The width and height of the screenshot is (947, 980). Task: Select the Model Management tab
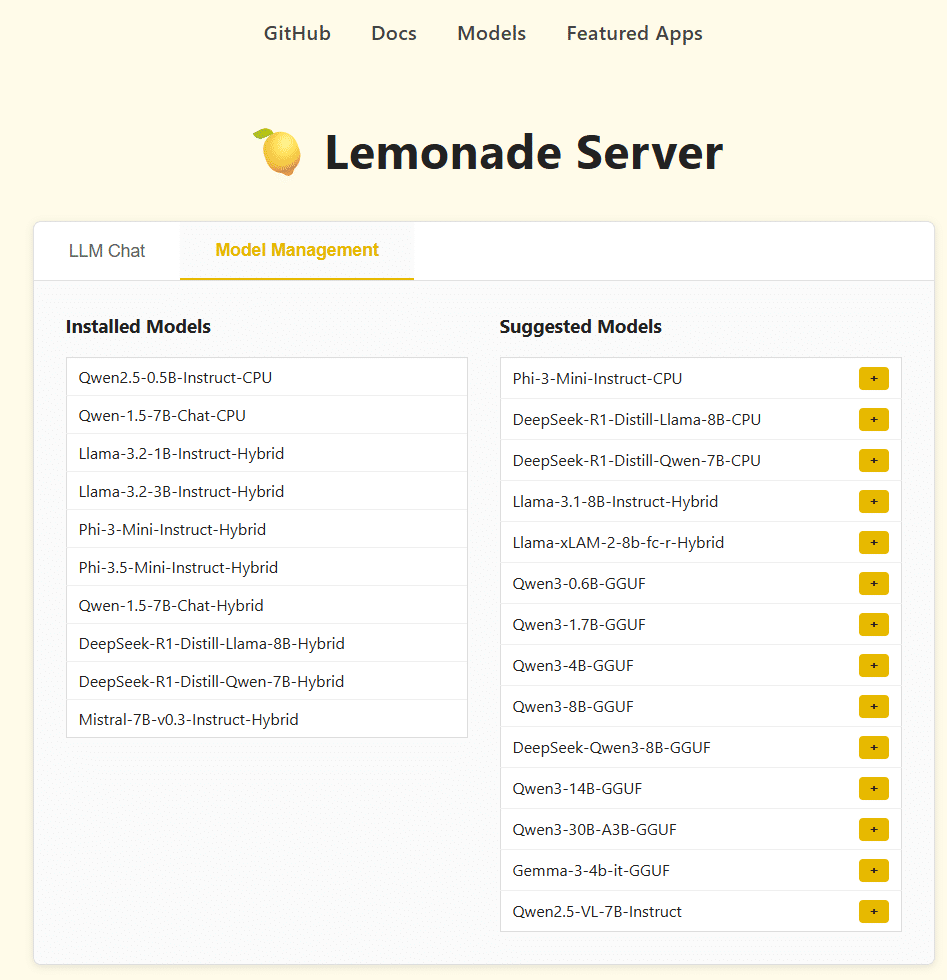coord(296,251)
